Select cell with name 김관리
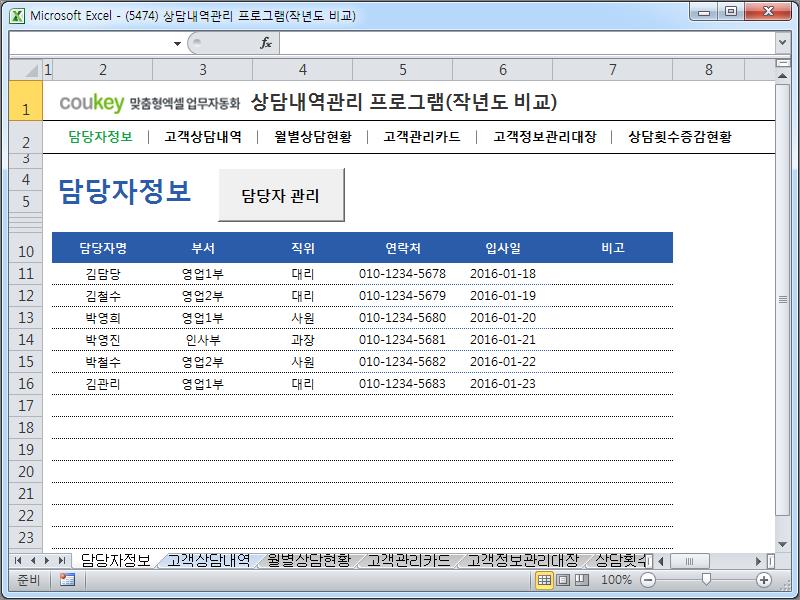800x600 pixels. 103,384
